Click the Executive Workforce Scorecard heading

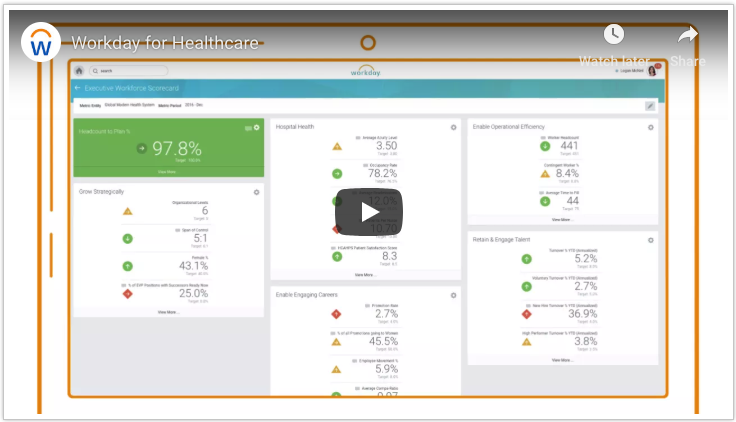(x=131, y=88)
